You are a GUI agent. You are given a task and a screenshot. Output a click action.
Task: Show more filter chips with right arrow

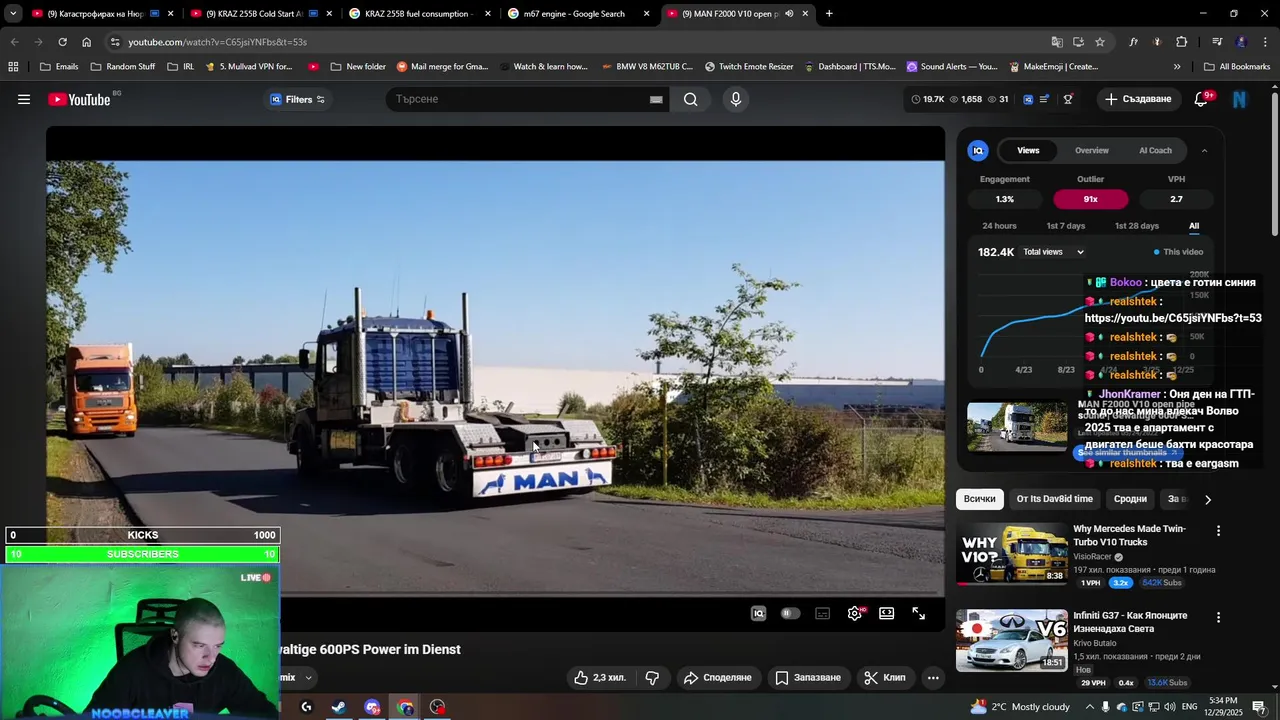tap(1207, 499)
